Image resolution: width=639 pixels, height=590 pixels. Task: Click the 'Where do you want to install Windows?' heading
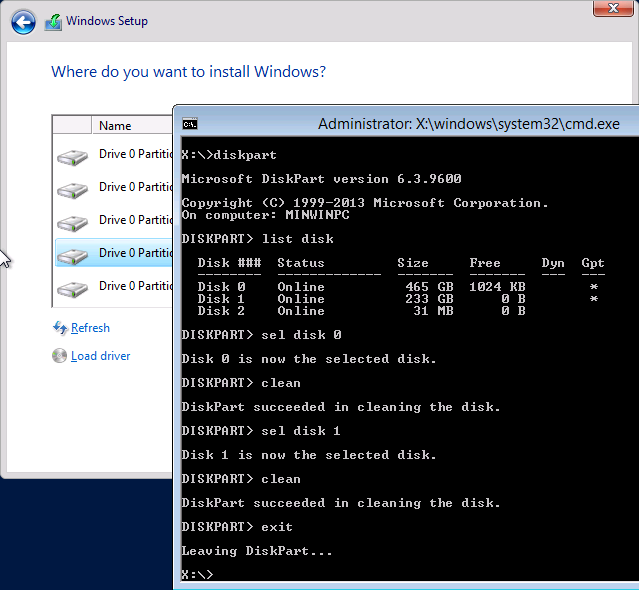tap(188, 72)
